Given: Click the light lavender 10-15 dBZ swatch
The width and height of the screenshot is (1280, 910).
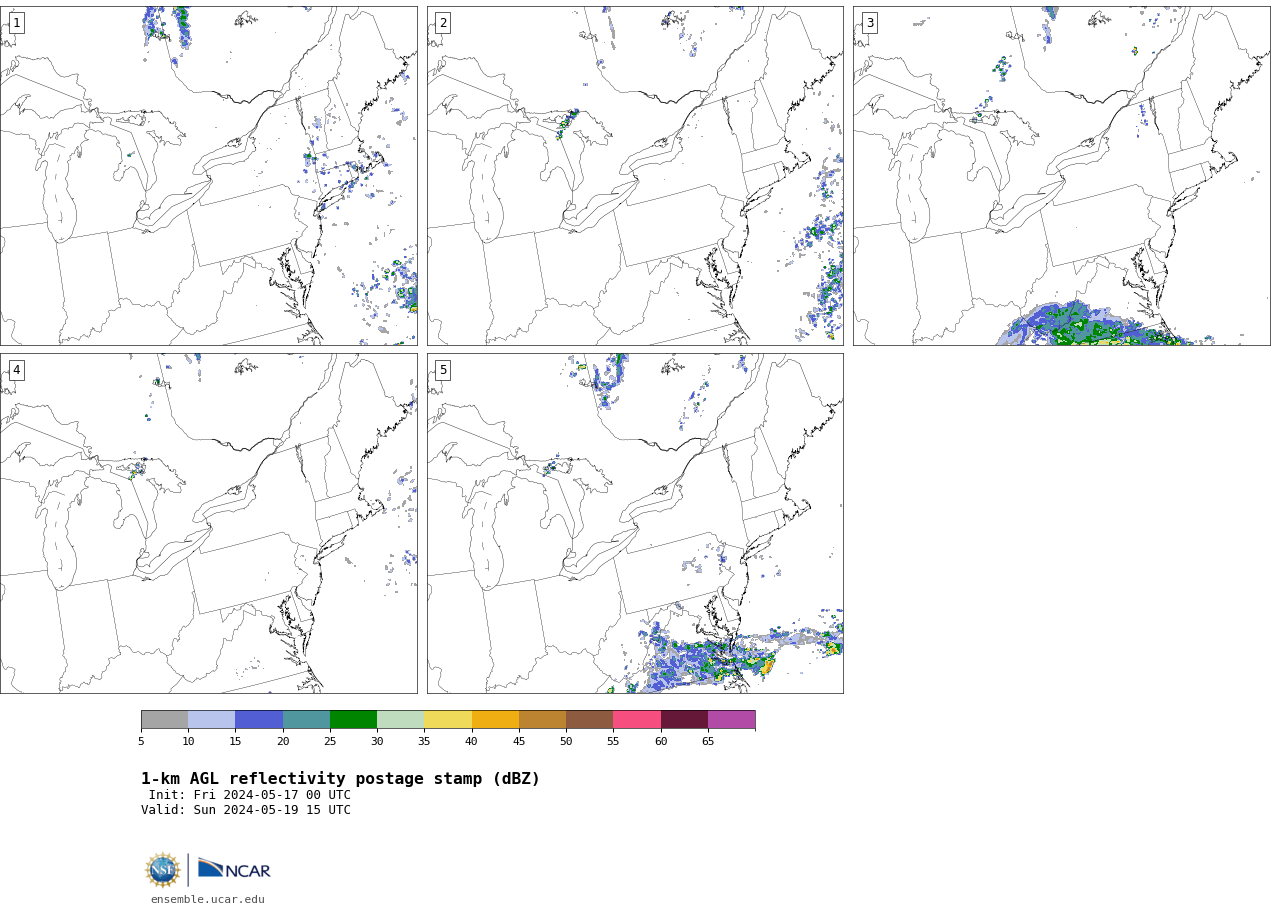Looking at the screenshot, I should click(x=211, y=720).
